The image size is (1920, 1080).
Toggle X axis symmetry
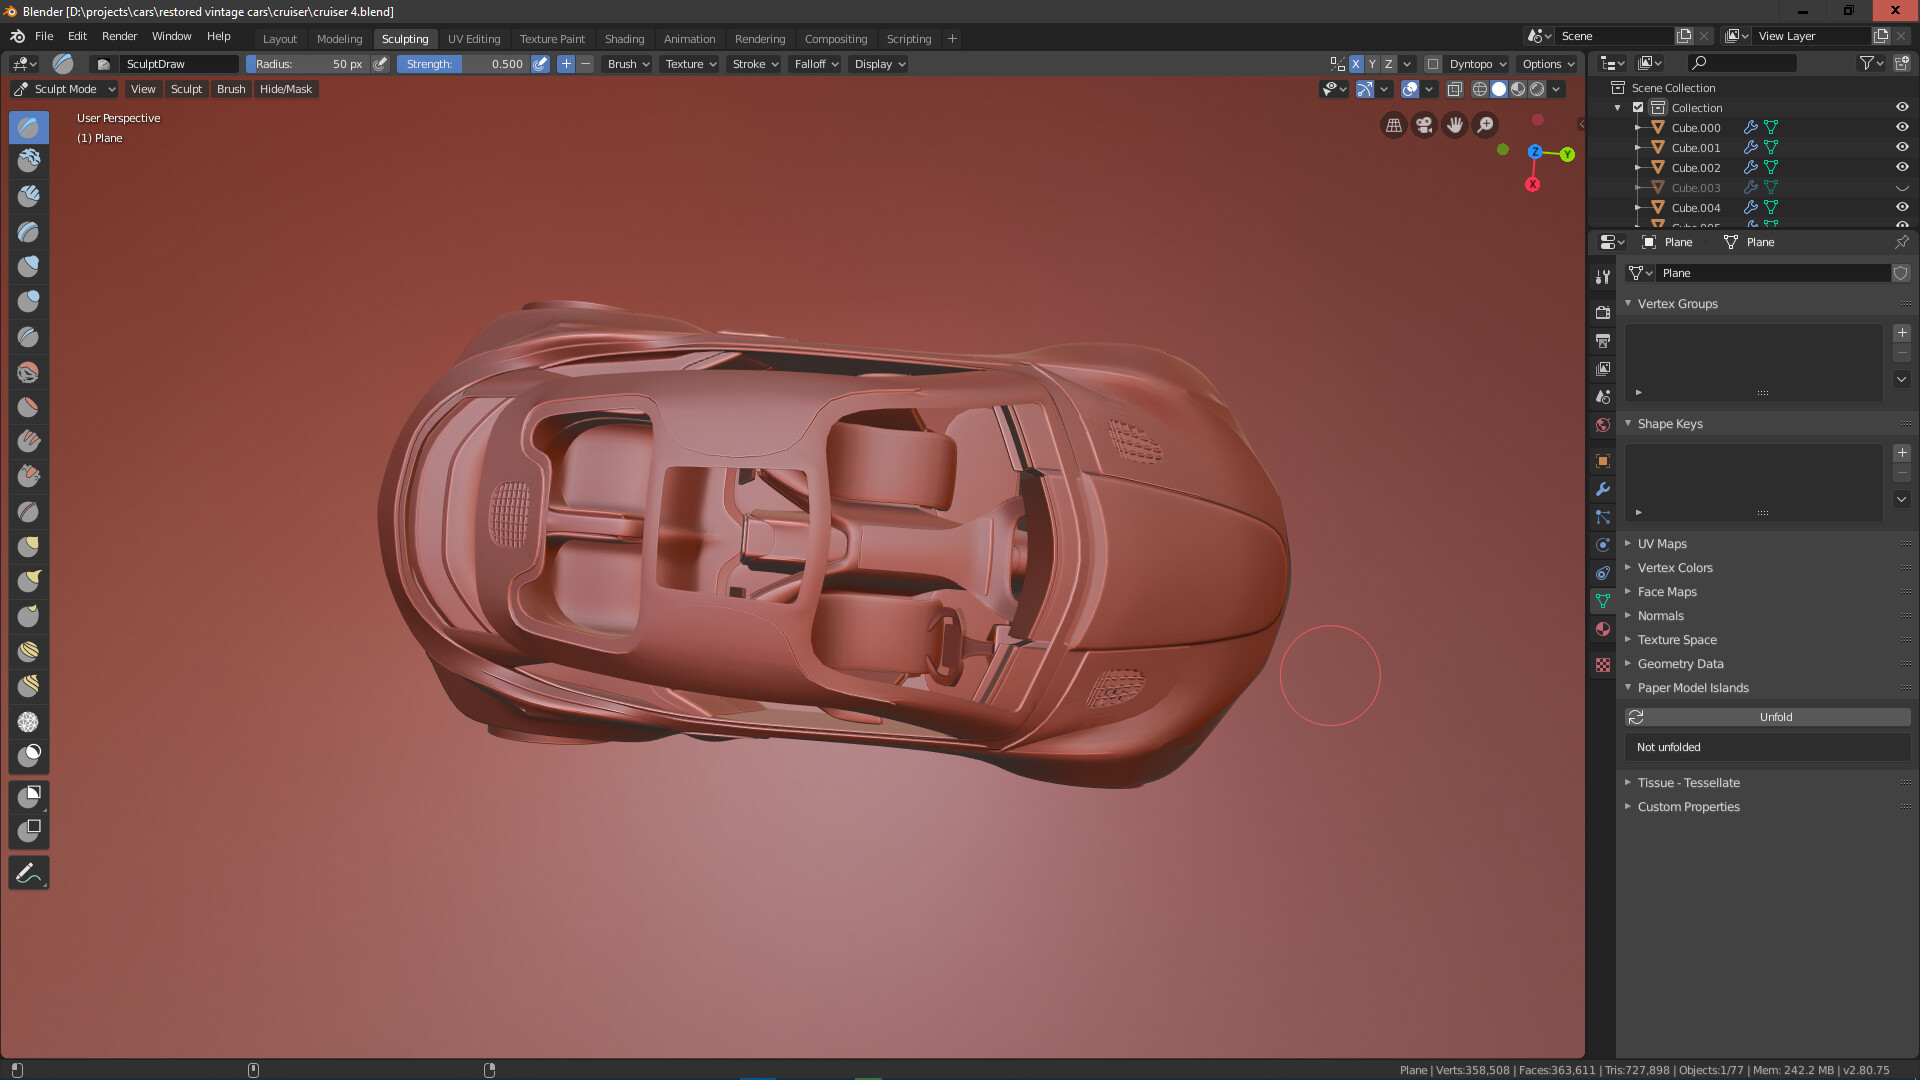coord(1356,64)
